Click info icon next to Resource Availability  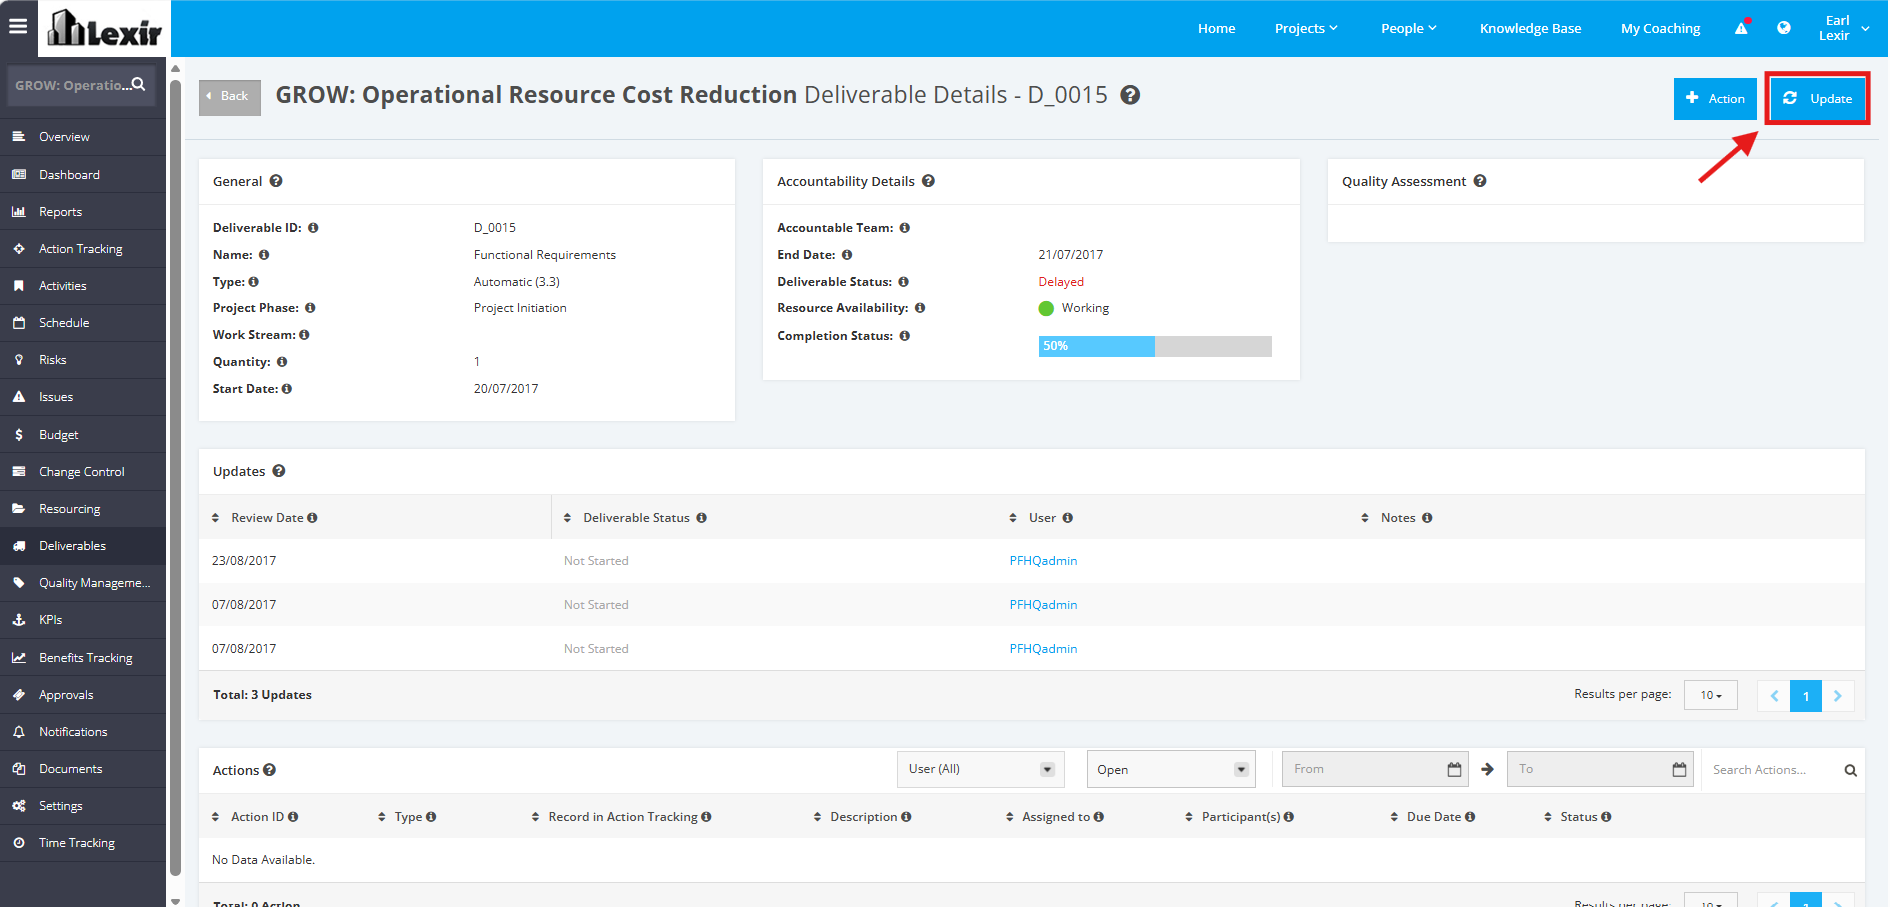[x=920, y=308]
